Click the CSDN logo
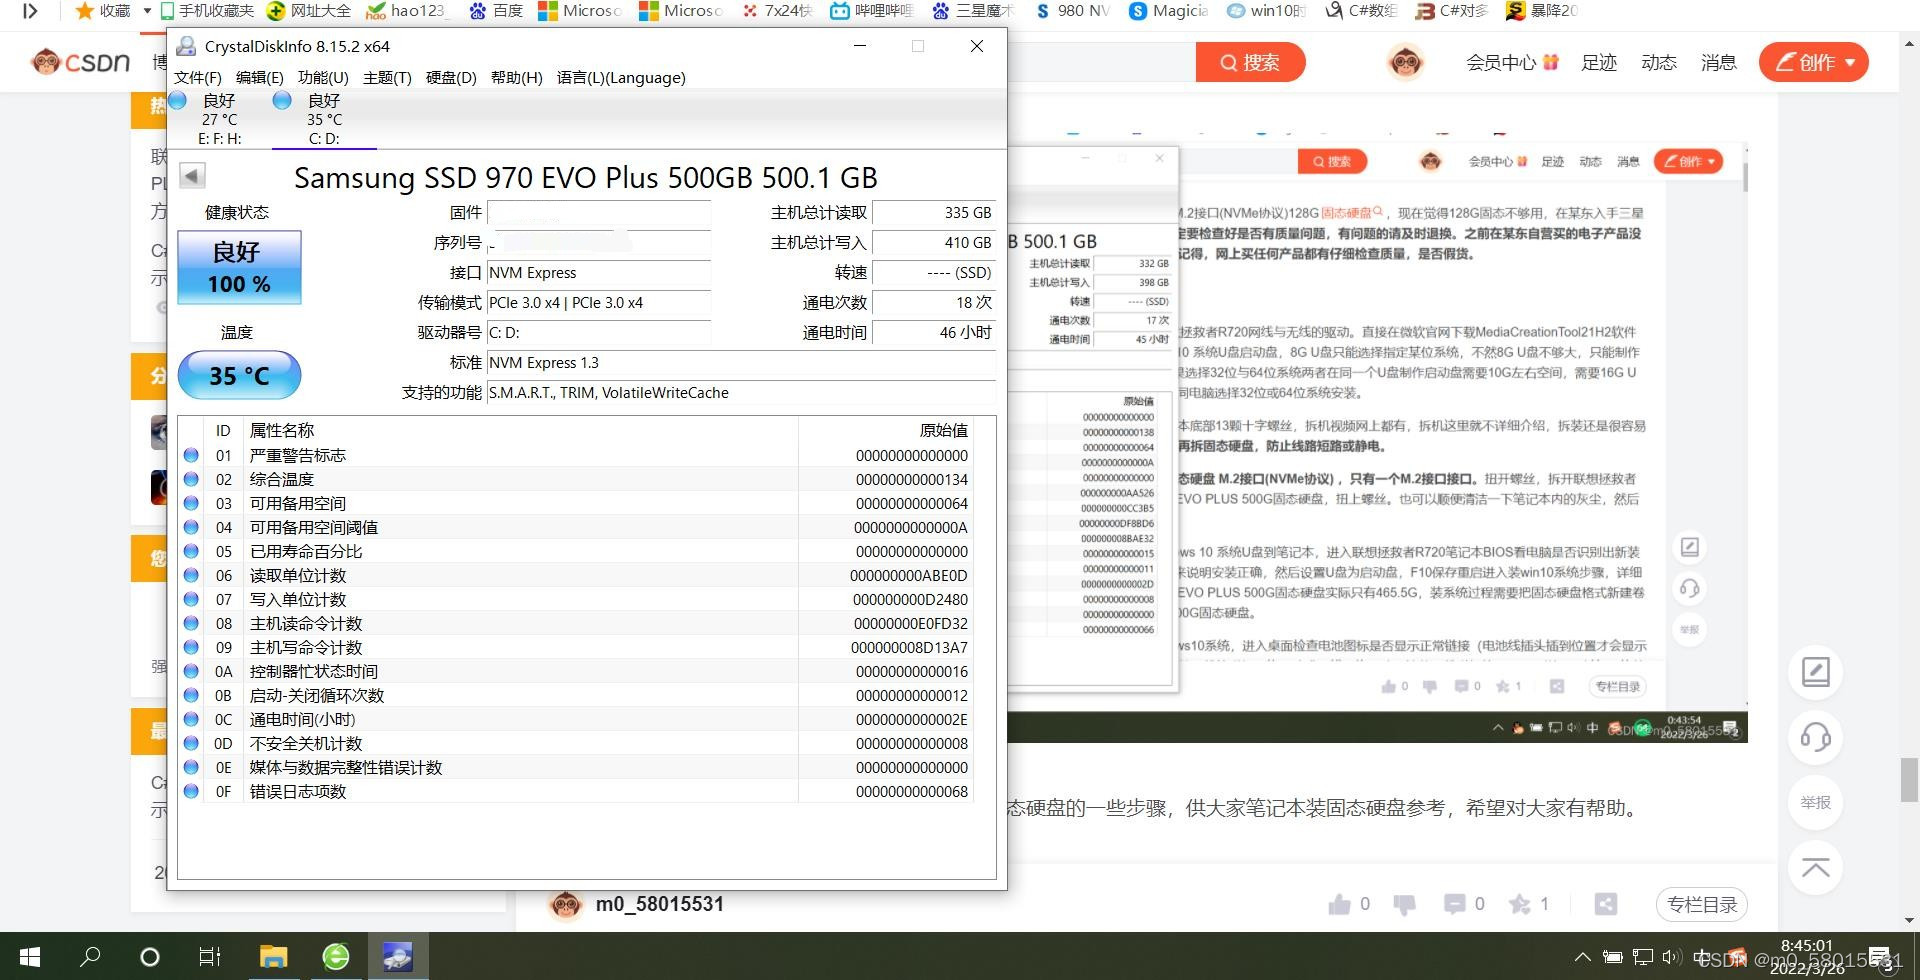The width and height of the screenshot is (1920, 980). (x=80, y=62)
